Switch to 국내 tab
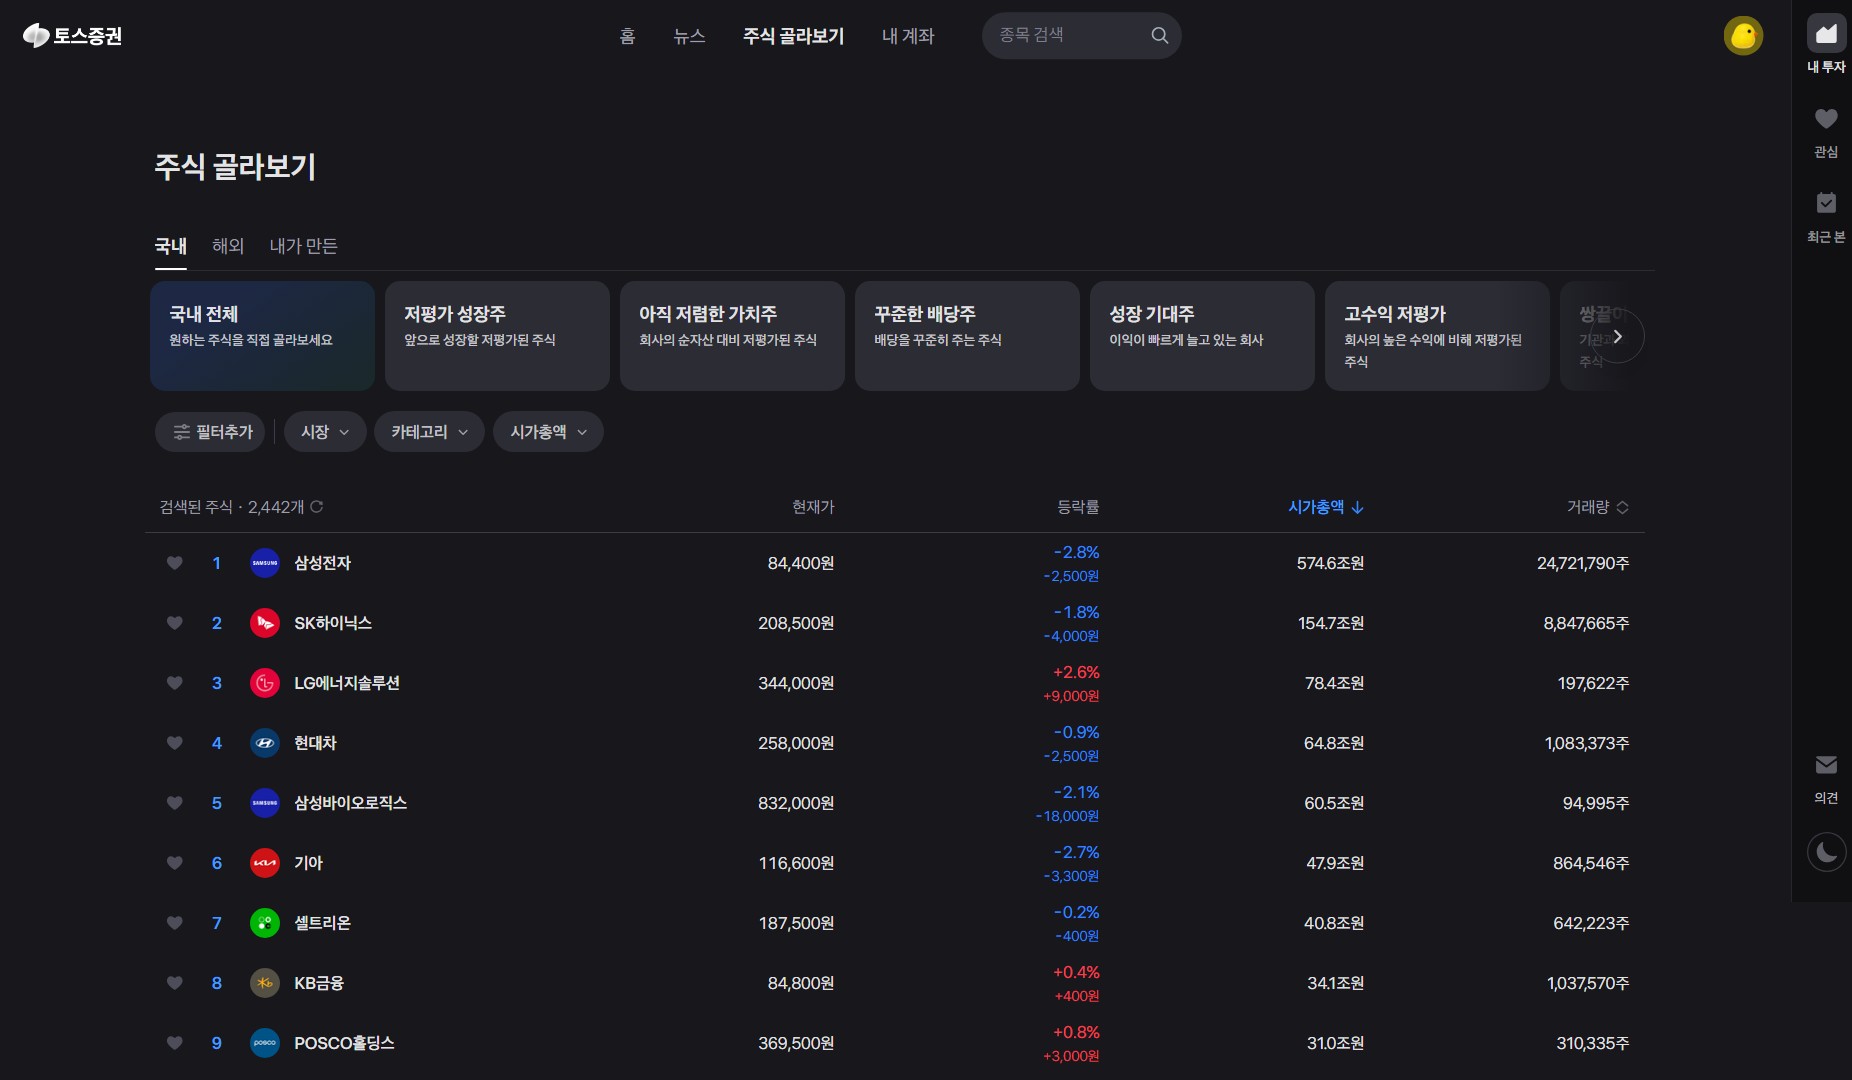The height and width of the screenshot is (1080, 1852). 171,246
